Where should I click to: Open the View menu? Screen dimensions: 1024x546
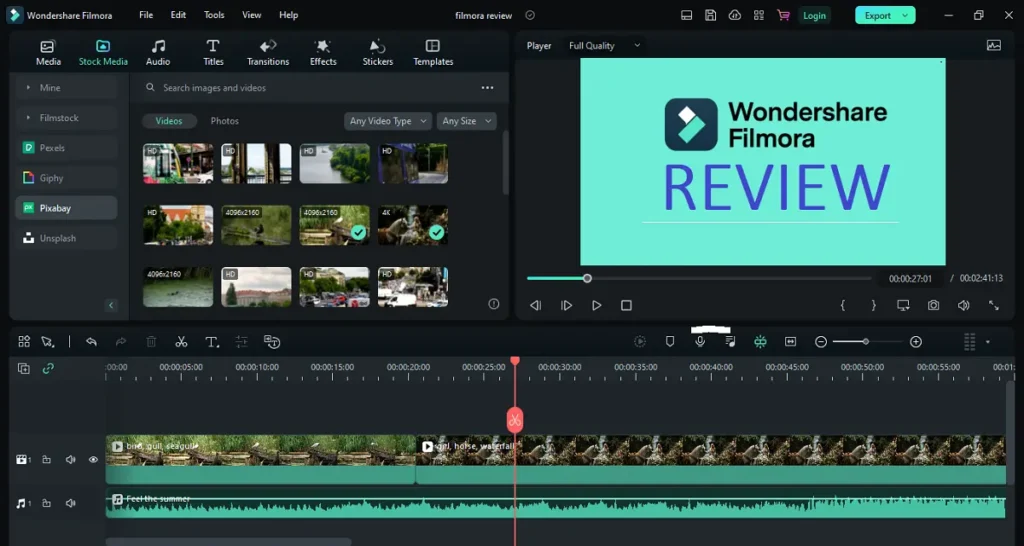click(251, 15)
